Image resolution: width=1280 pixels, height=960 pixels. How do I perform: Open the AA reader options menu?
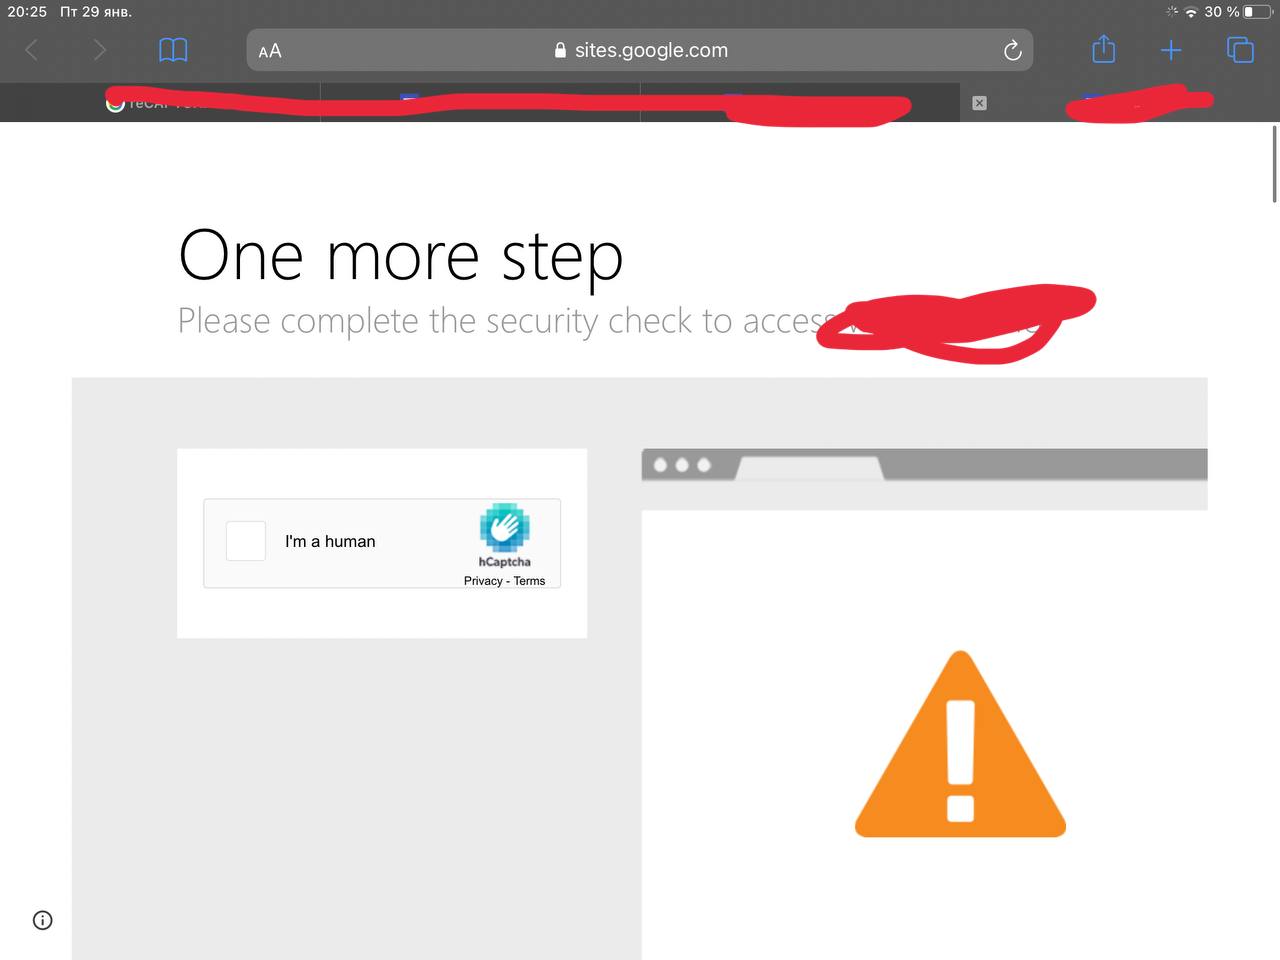pyautogui.click(x=270, y=51)
